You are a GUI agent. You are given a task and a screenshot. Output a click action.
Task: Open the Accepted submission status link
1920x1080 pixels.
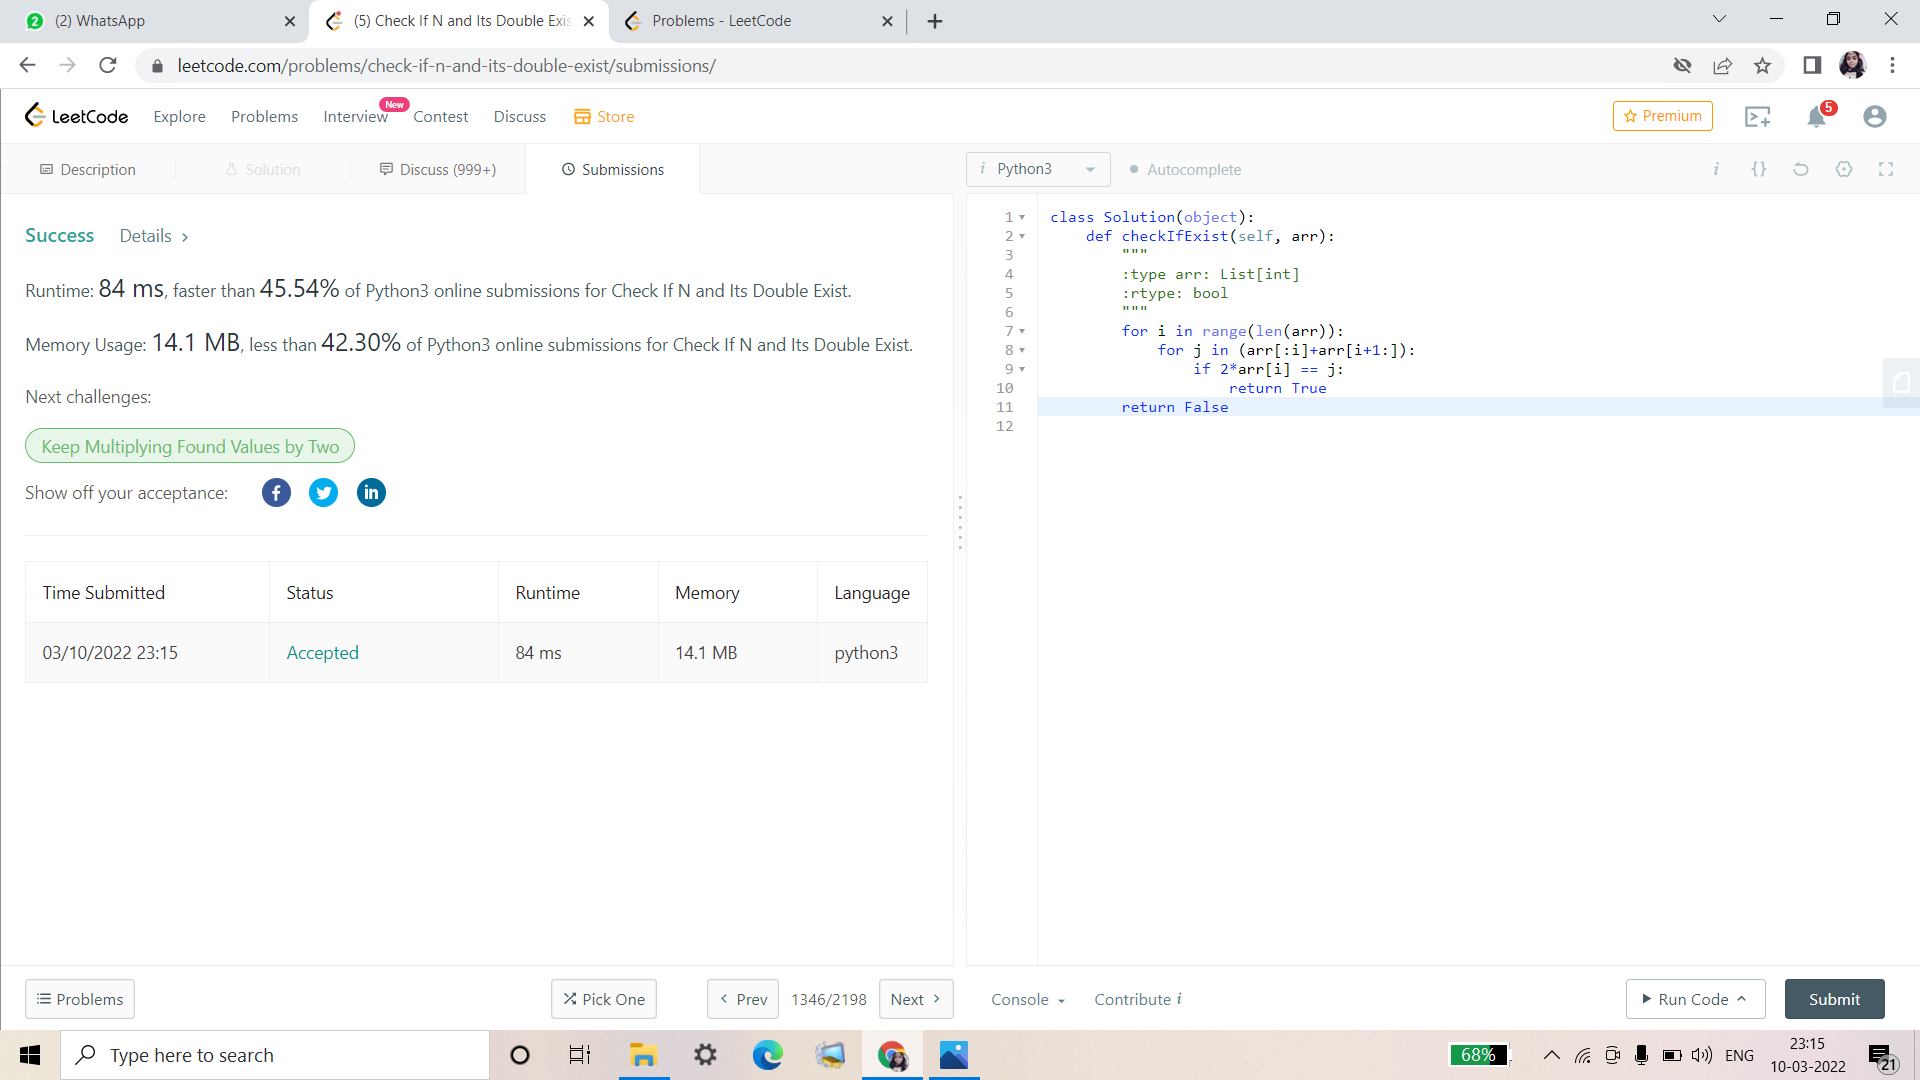322,652
